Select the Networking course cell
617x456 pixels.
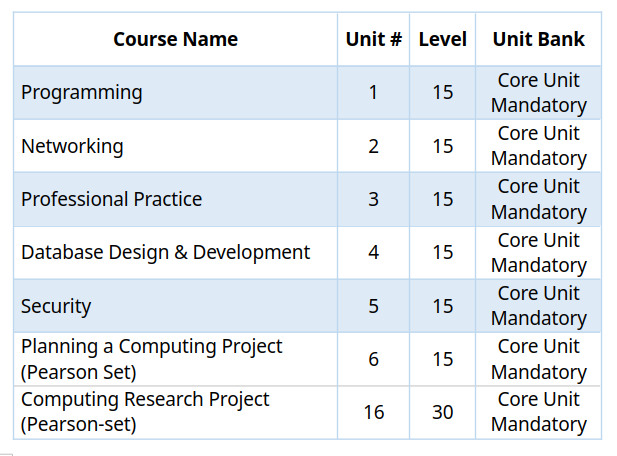click(175, 146)
